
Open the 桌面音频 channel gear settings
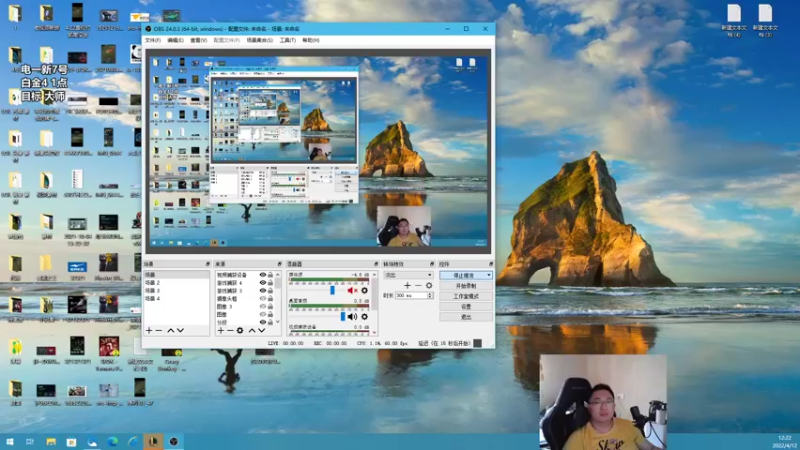click(364, 317)
